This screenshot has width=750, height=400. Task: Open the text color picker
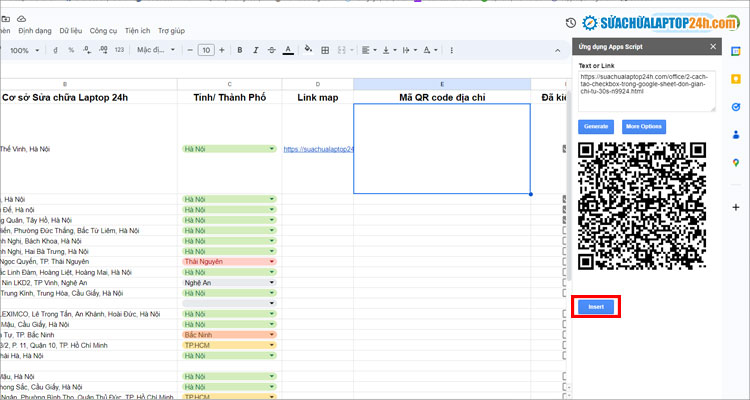(288, 50)
